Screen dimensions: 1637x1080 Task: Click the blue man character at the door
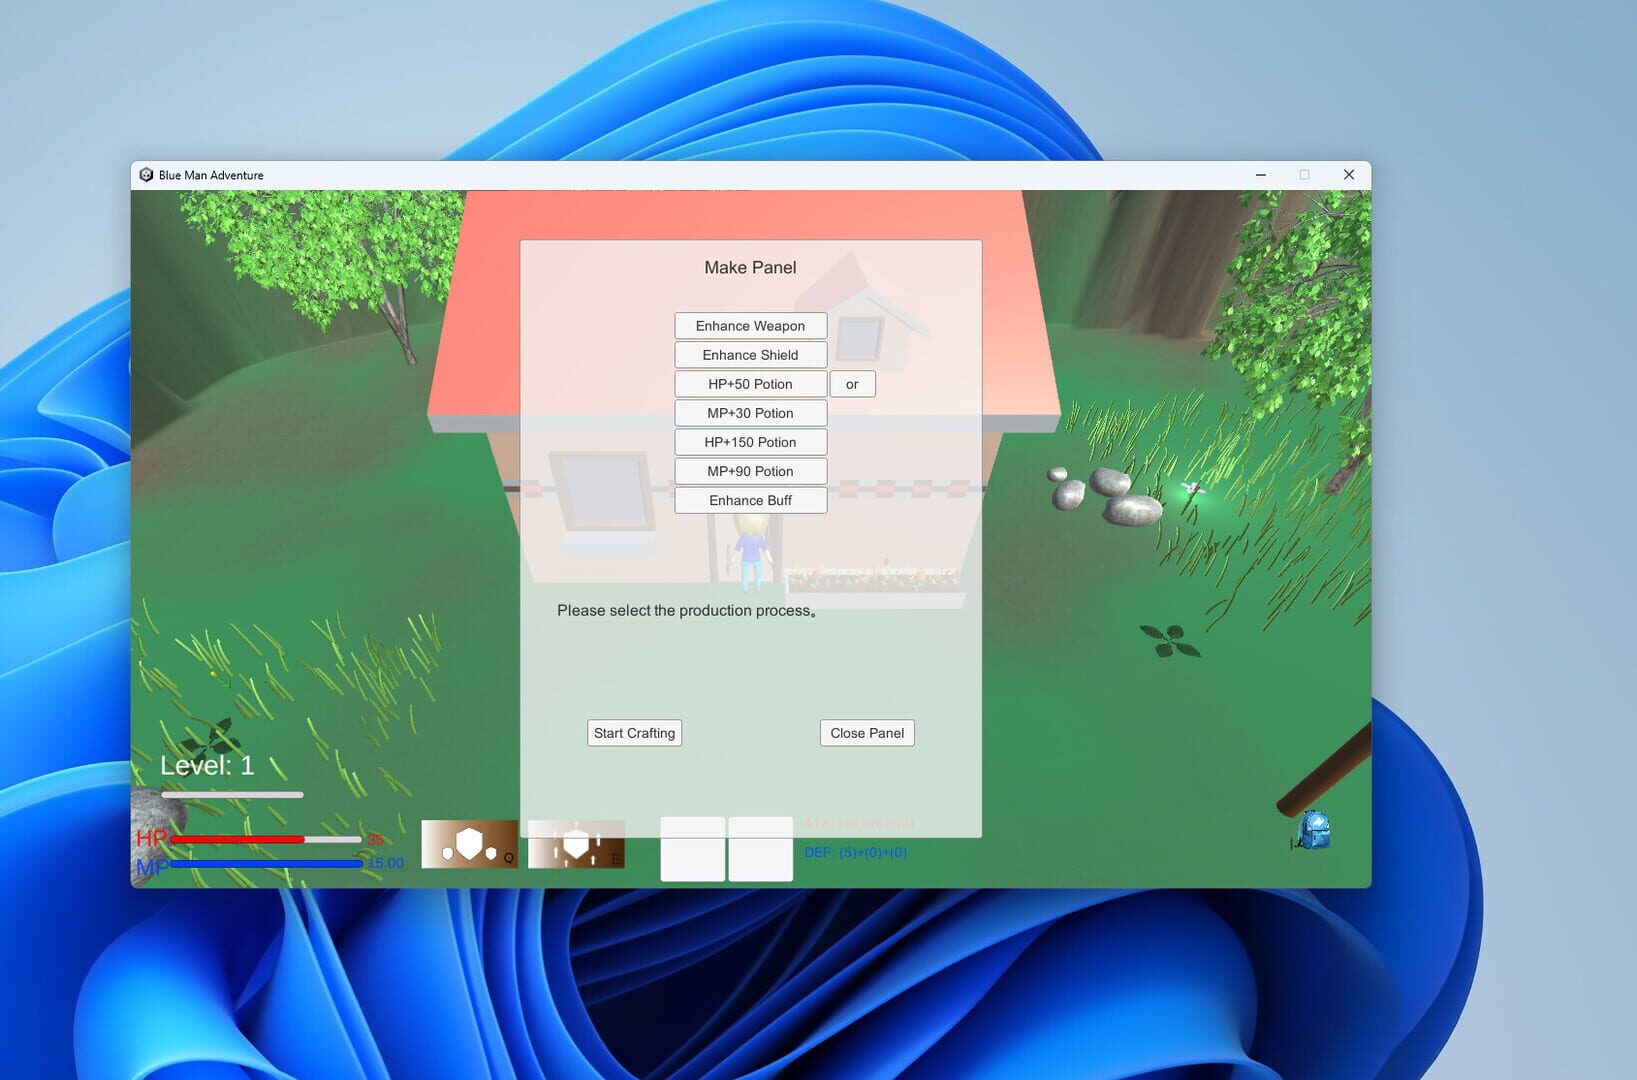(x=750, y=550)
